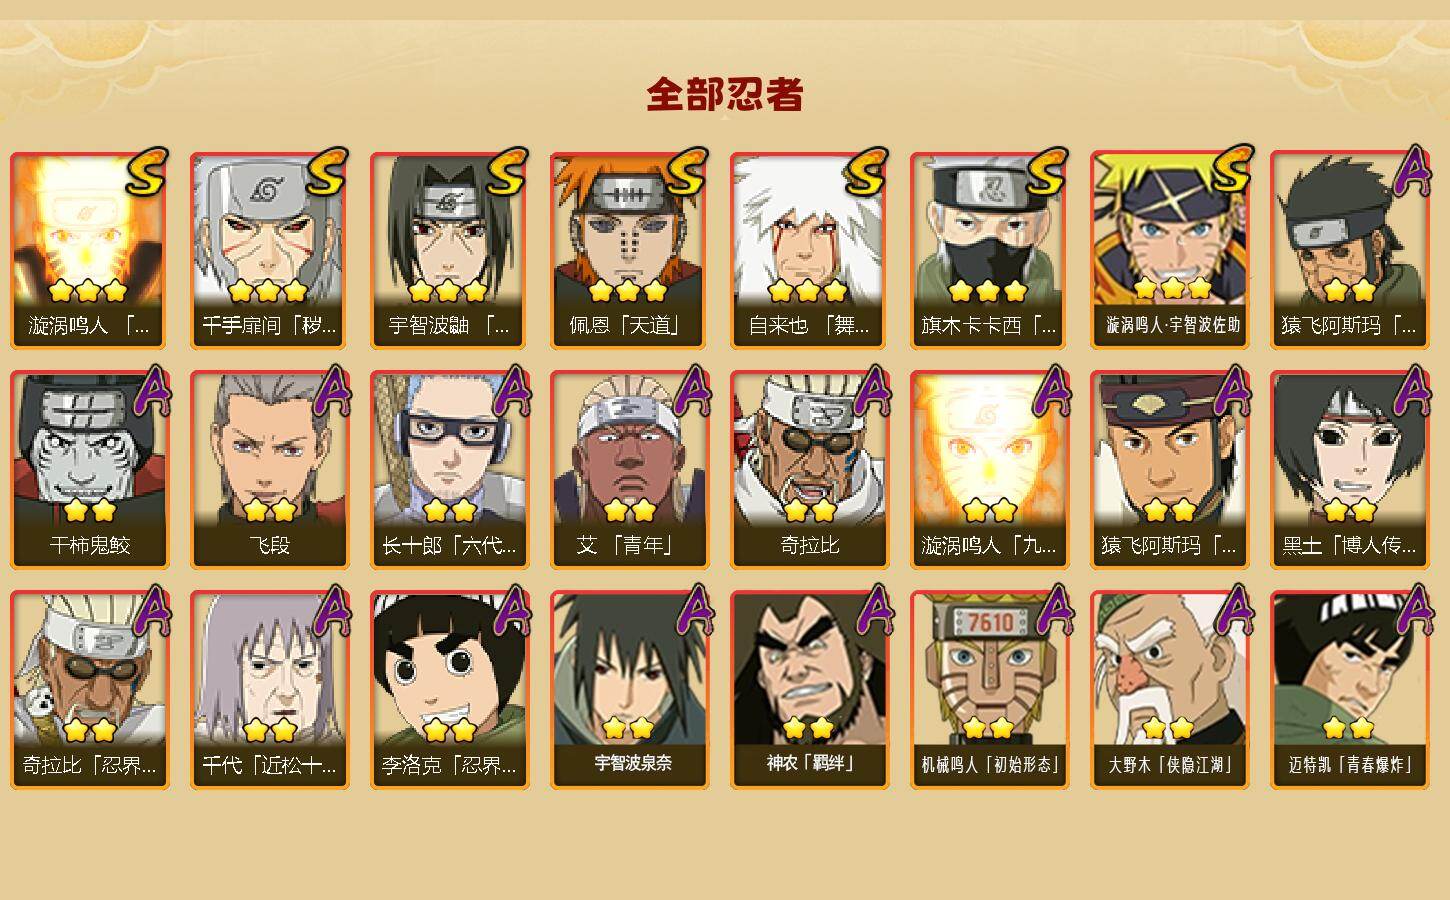The height and width of the screenshot is (900, 1450).
Task: Click the three-star rating on 自来也 card
Action: point(808,291)
